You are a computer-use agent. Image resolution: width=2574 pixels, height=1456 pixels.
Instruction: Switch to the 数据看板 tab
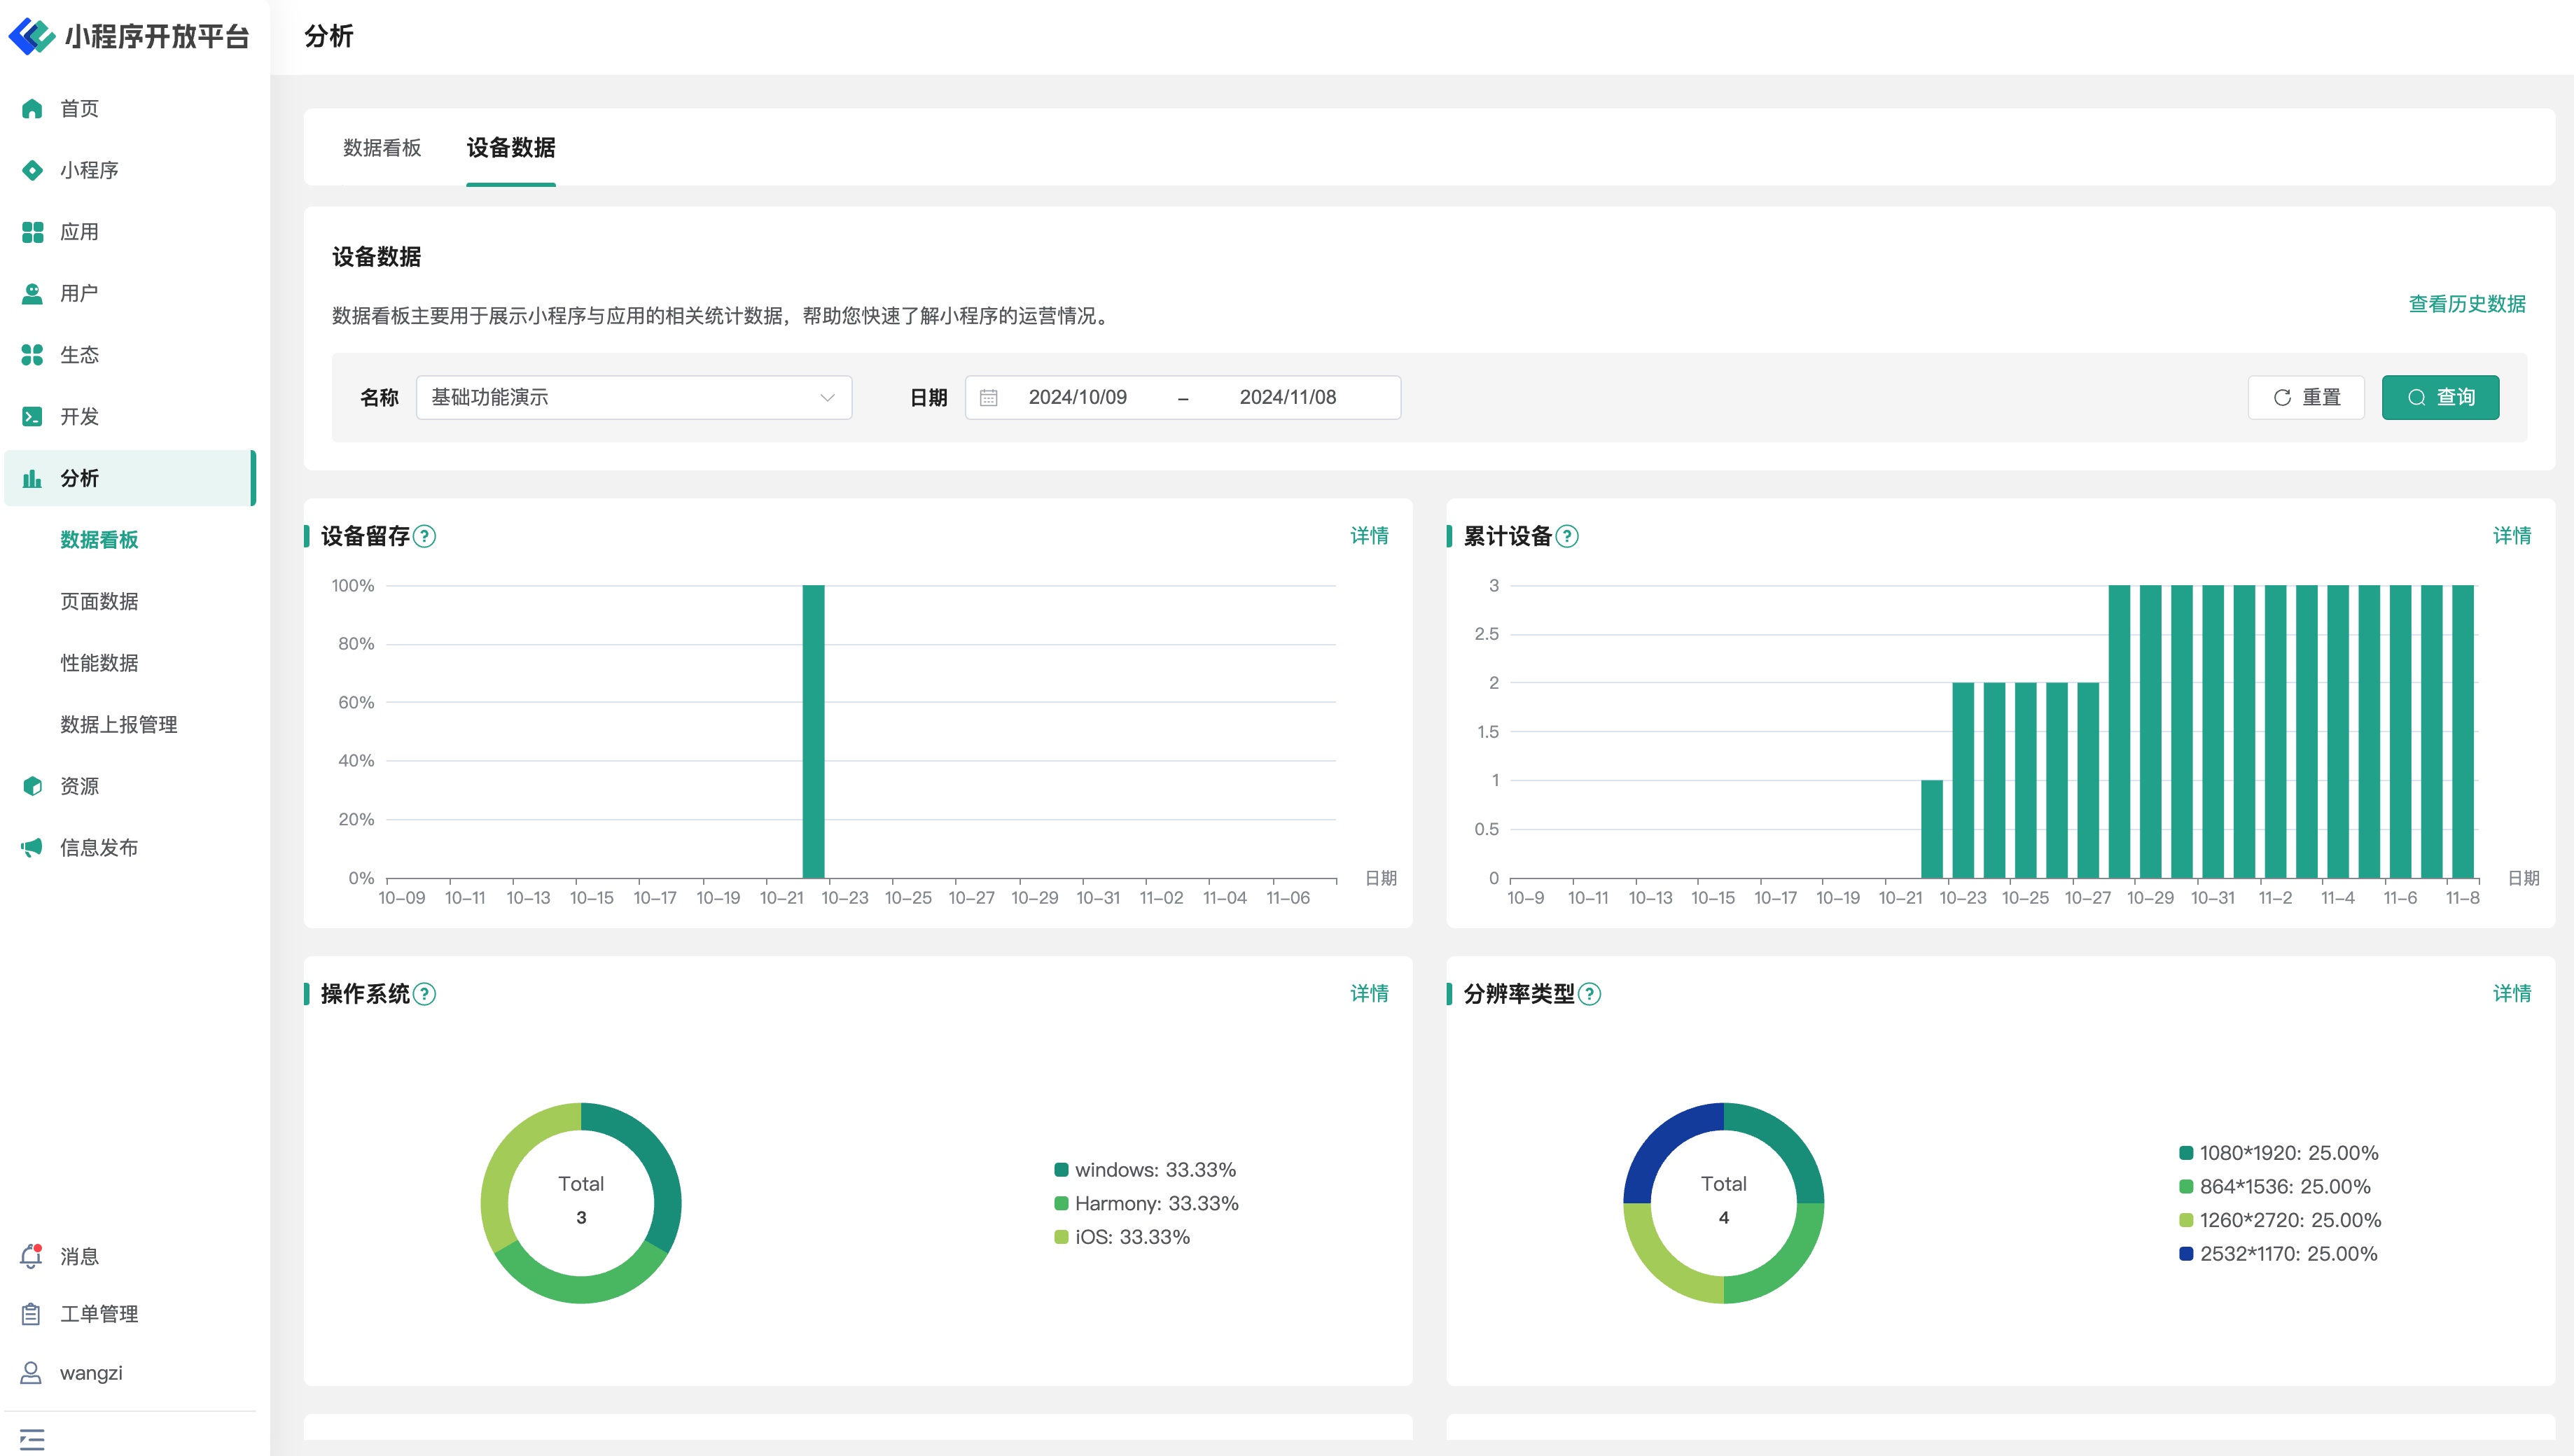pos(382,148)
